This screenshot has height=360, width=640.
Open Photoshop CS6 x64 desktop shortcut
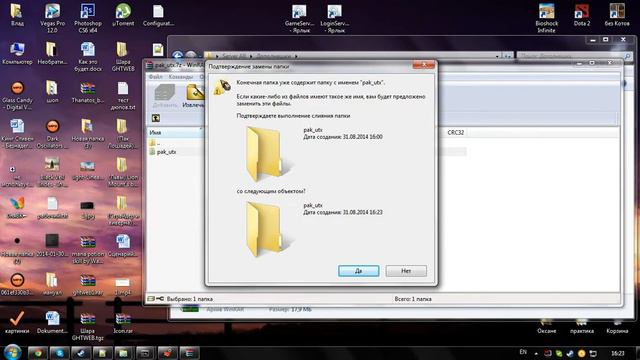(x=88, y=18)
